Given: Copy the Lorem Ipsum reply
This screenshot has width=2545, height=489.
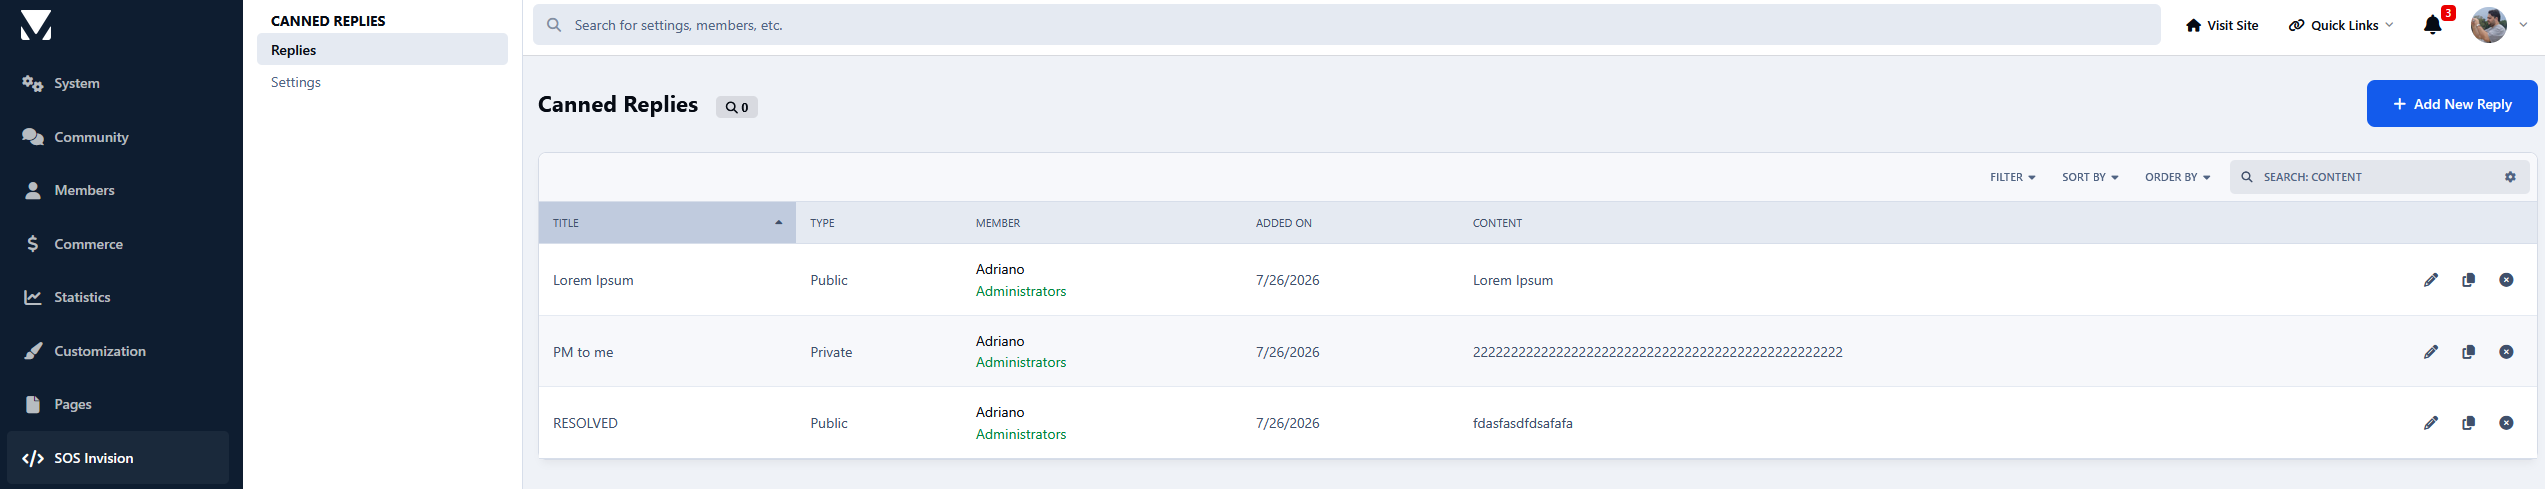Looking at the screenshot, I should point(2468,280).
